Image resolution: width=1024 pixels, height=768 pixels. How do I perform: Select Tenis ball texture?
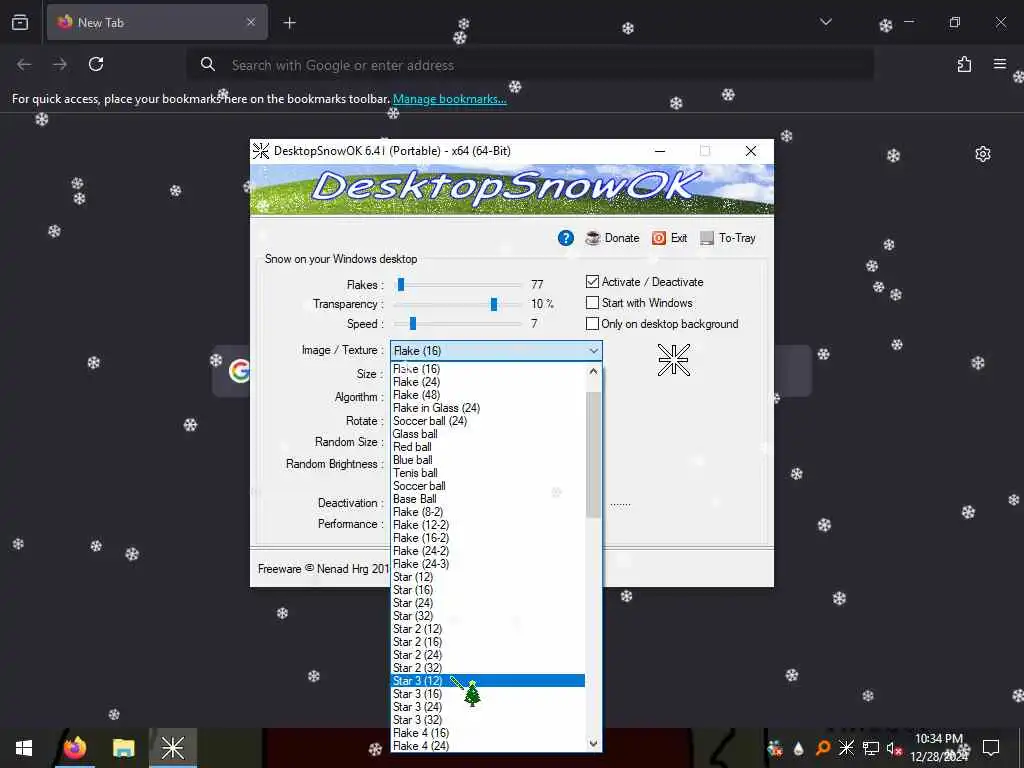point(488,473)
